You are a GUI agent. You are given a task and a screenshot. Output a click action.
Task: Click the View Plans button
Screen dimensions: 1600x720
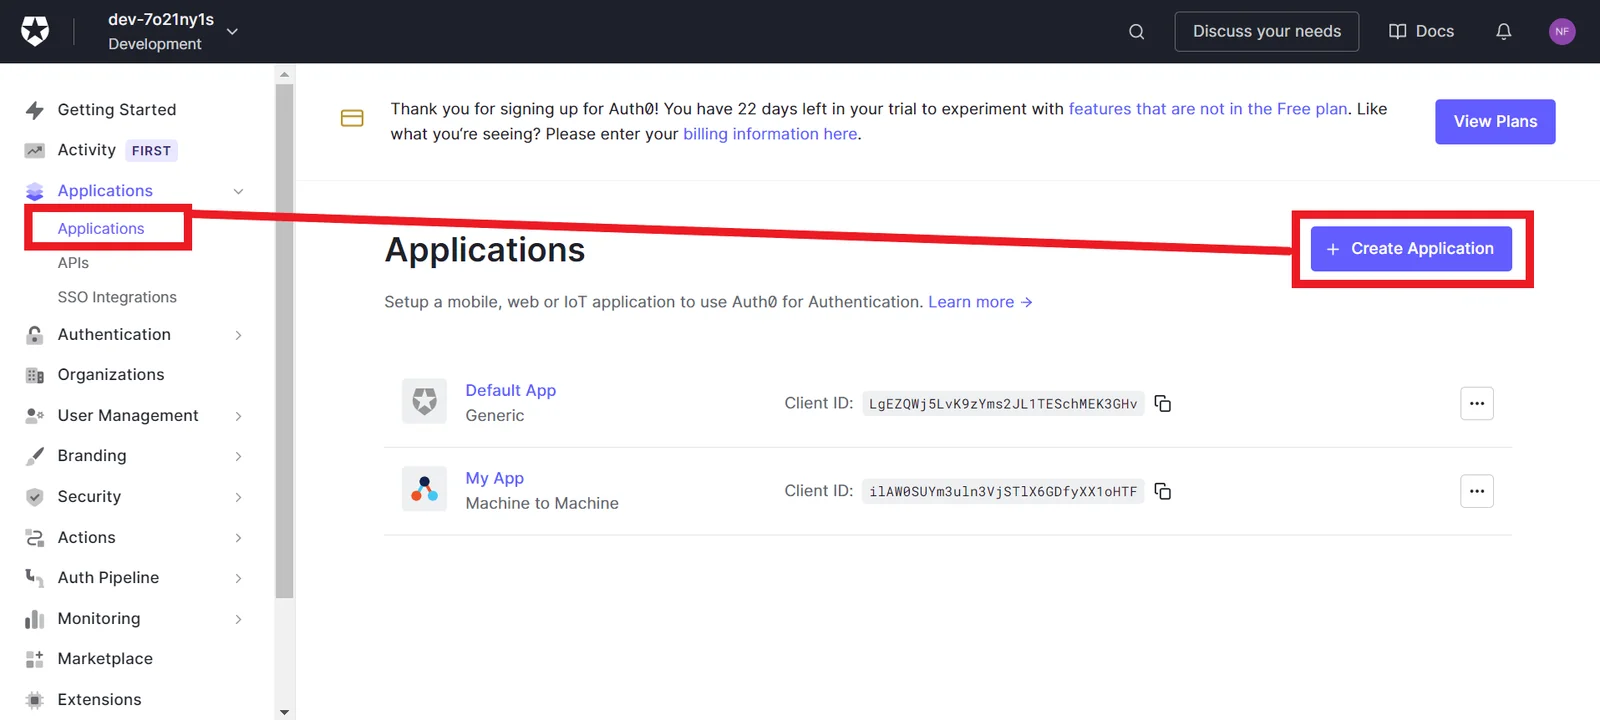(x=1495, y=122)
